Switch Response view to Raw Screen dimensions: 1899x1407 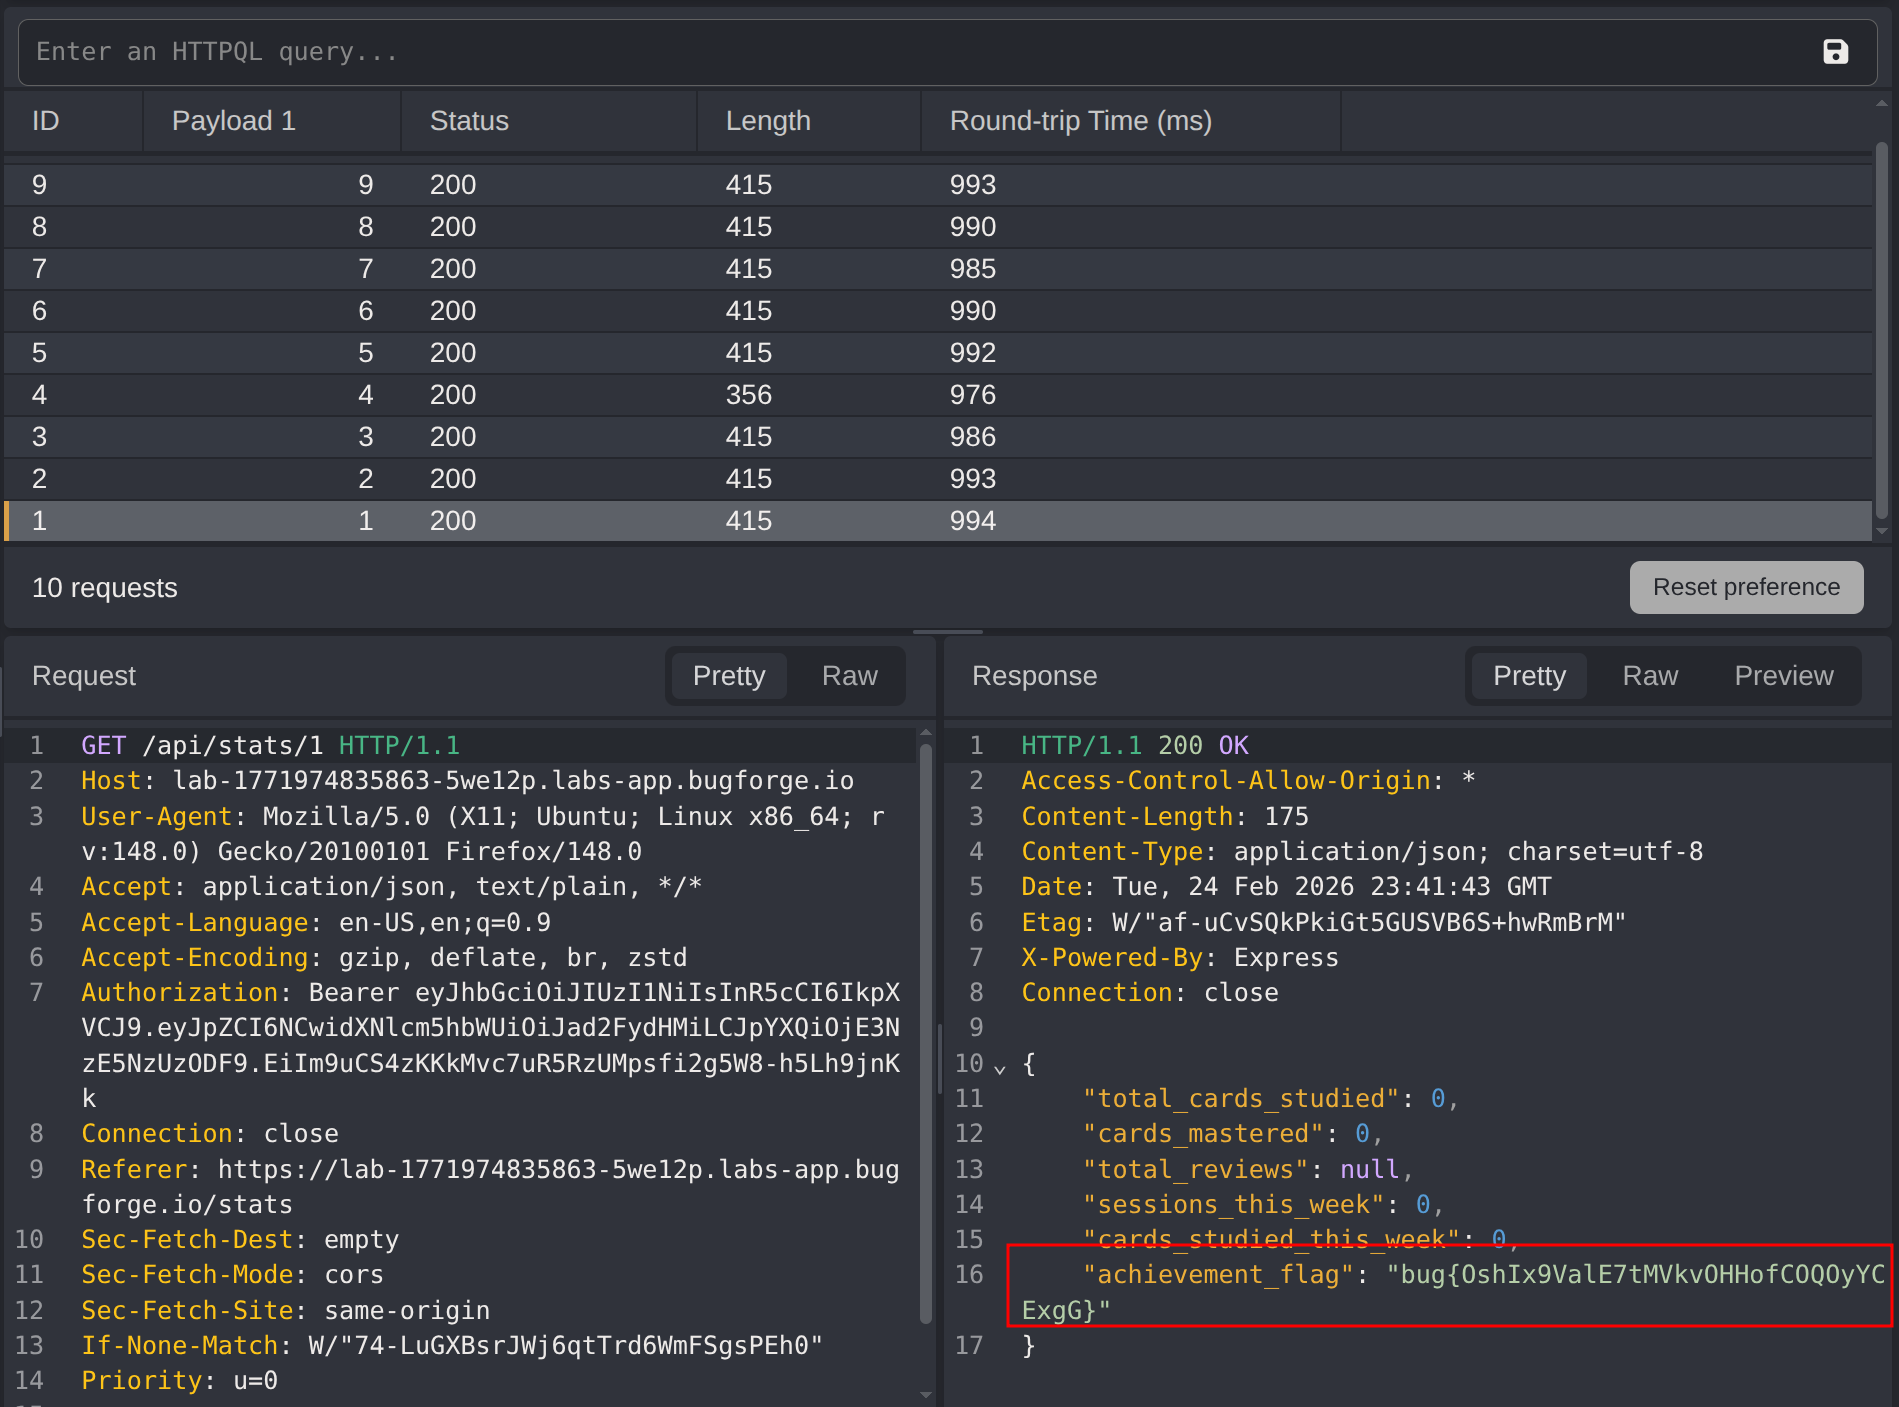(x=1649, y=676)
